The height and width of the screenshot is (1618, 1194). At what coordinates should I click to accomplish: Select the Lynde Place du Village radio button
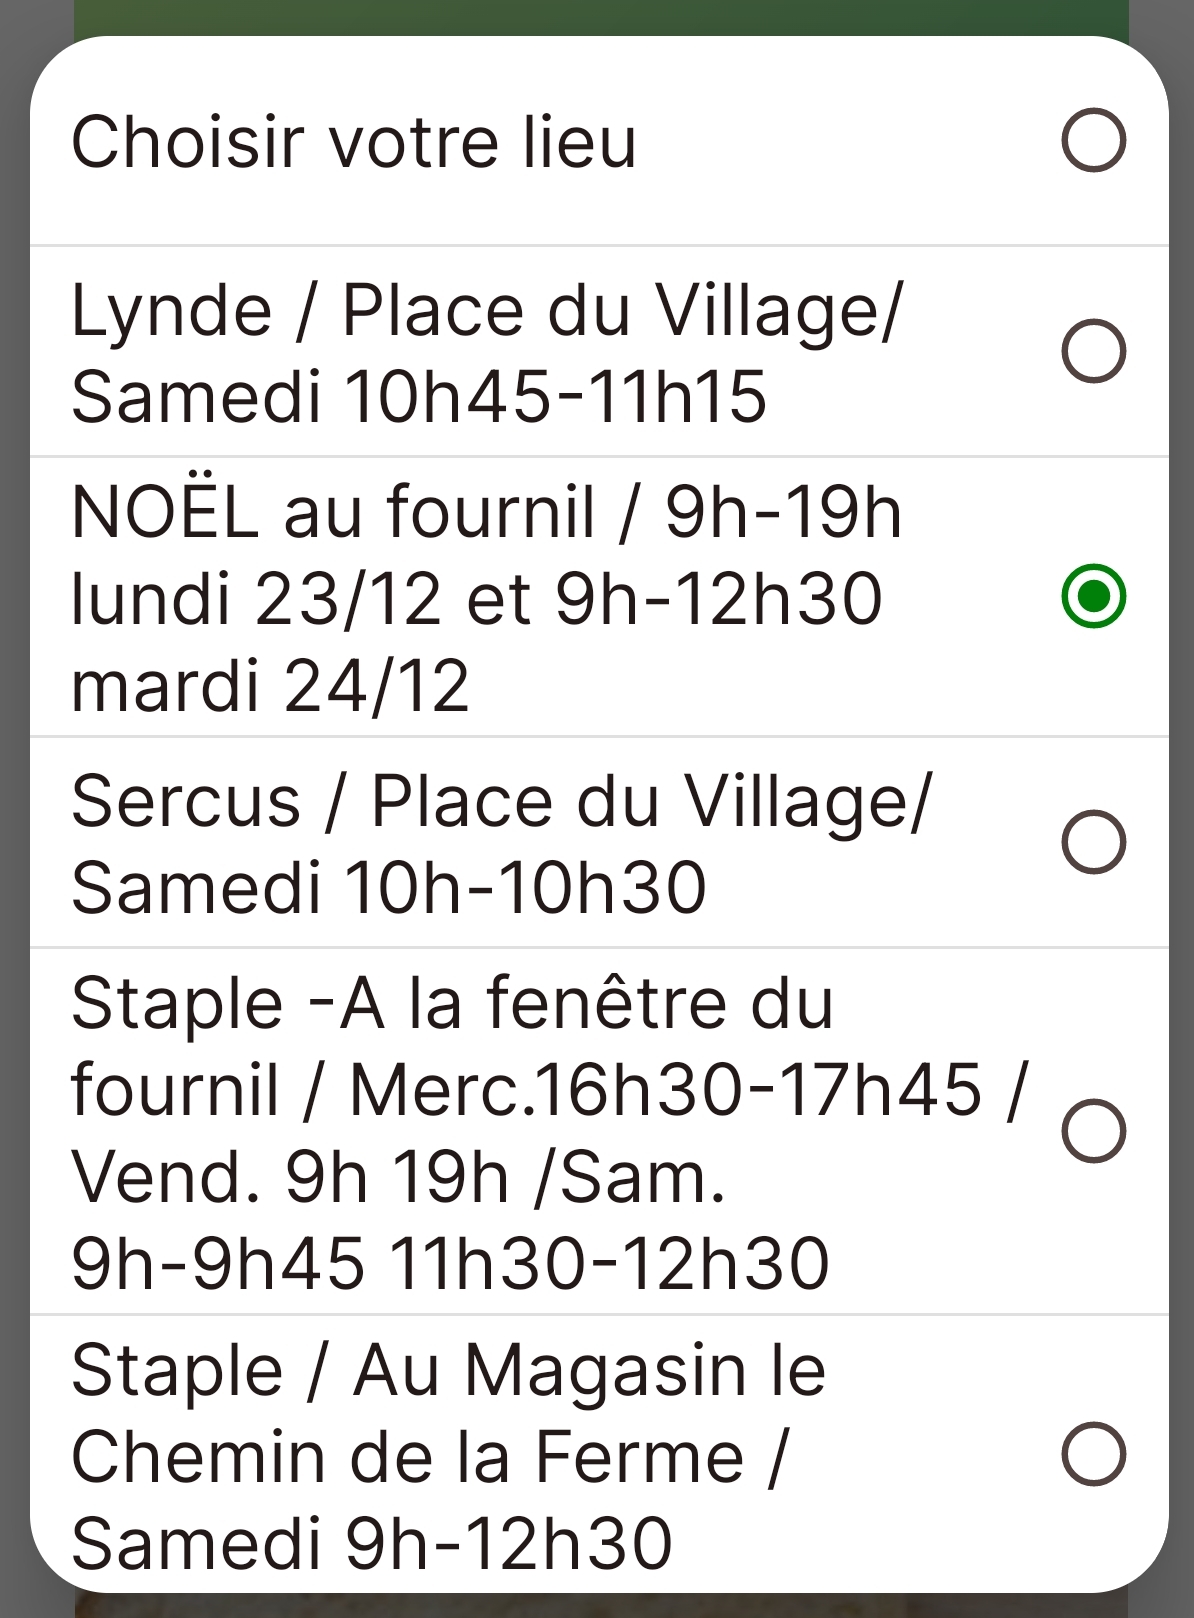point(1093,351)
